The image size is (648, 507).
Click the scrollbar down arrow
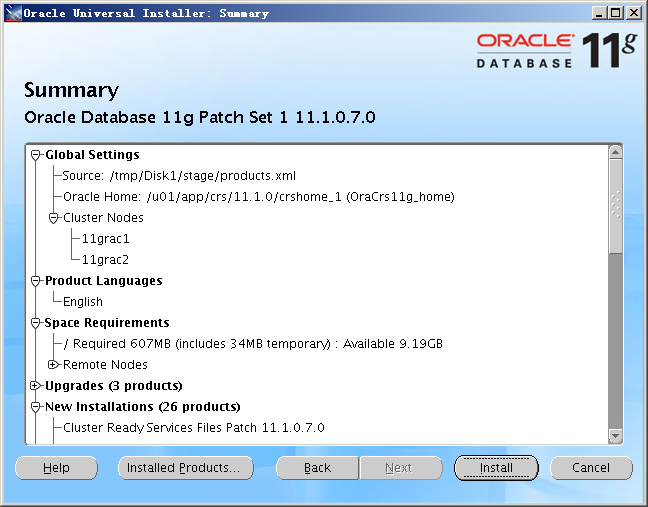615,436
